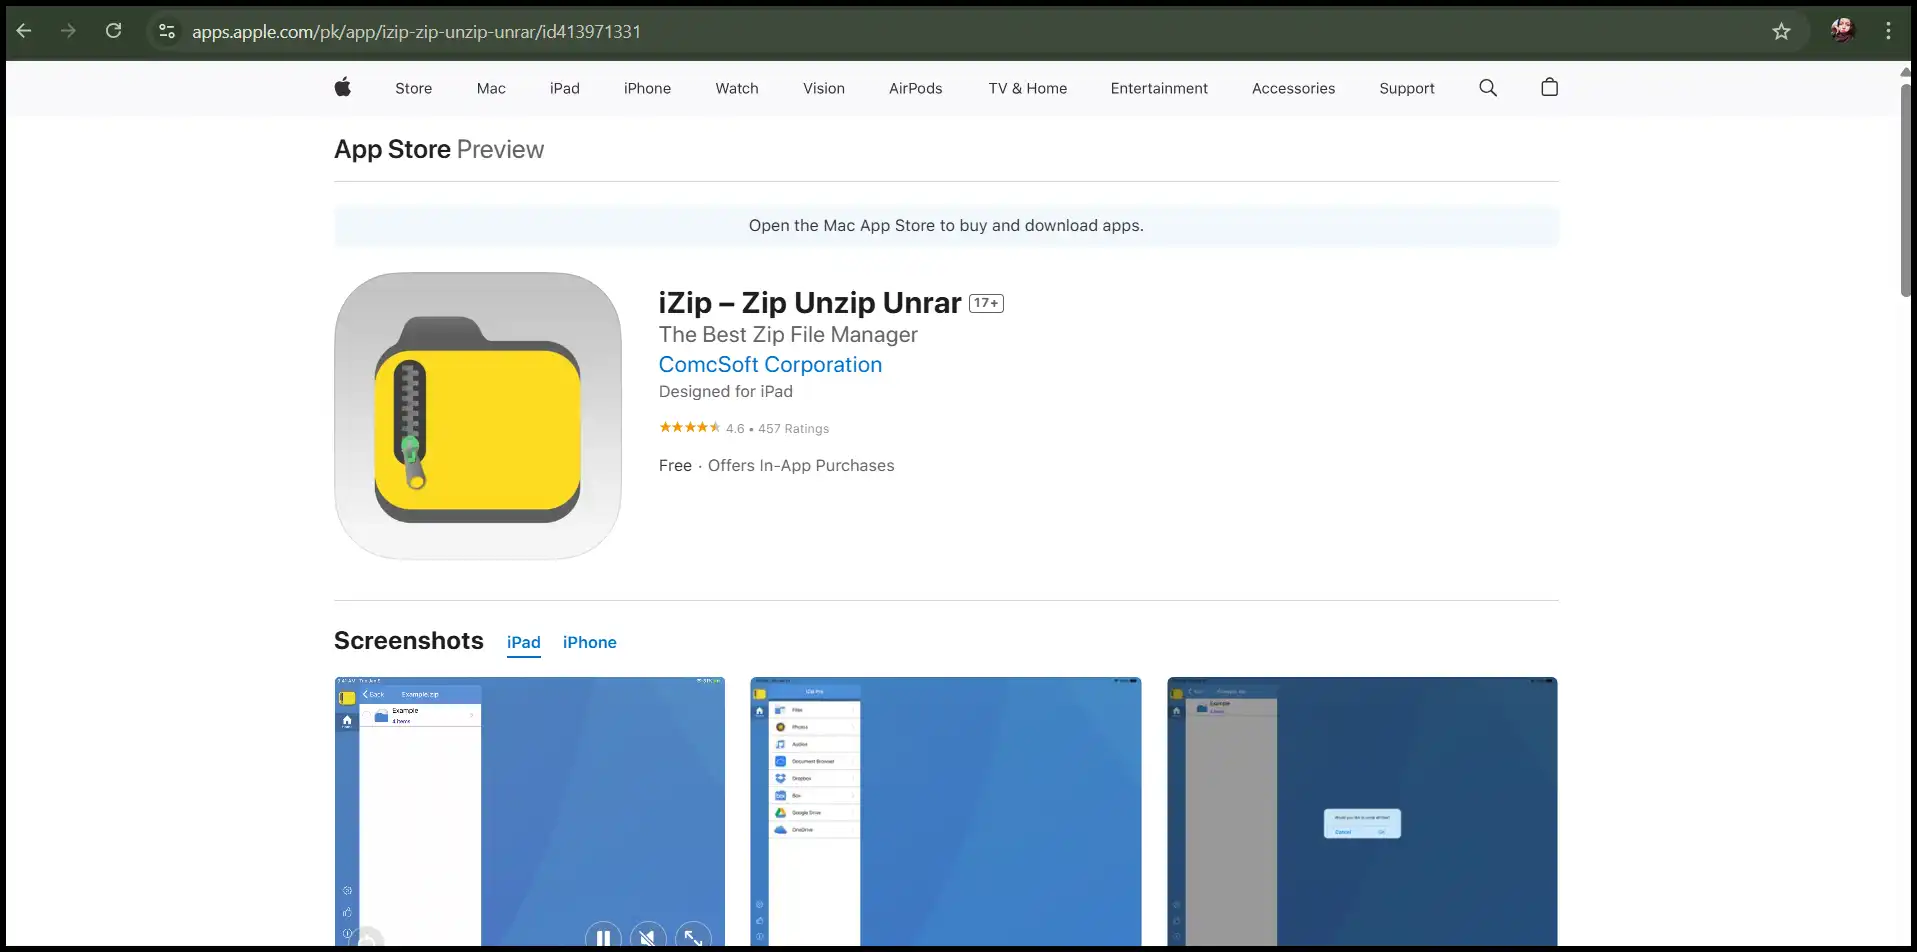Switch to the iPhone screenshots tab

tap(589, 642)
